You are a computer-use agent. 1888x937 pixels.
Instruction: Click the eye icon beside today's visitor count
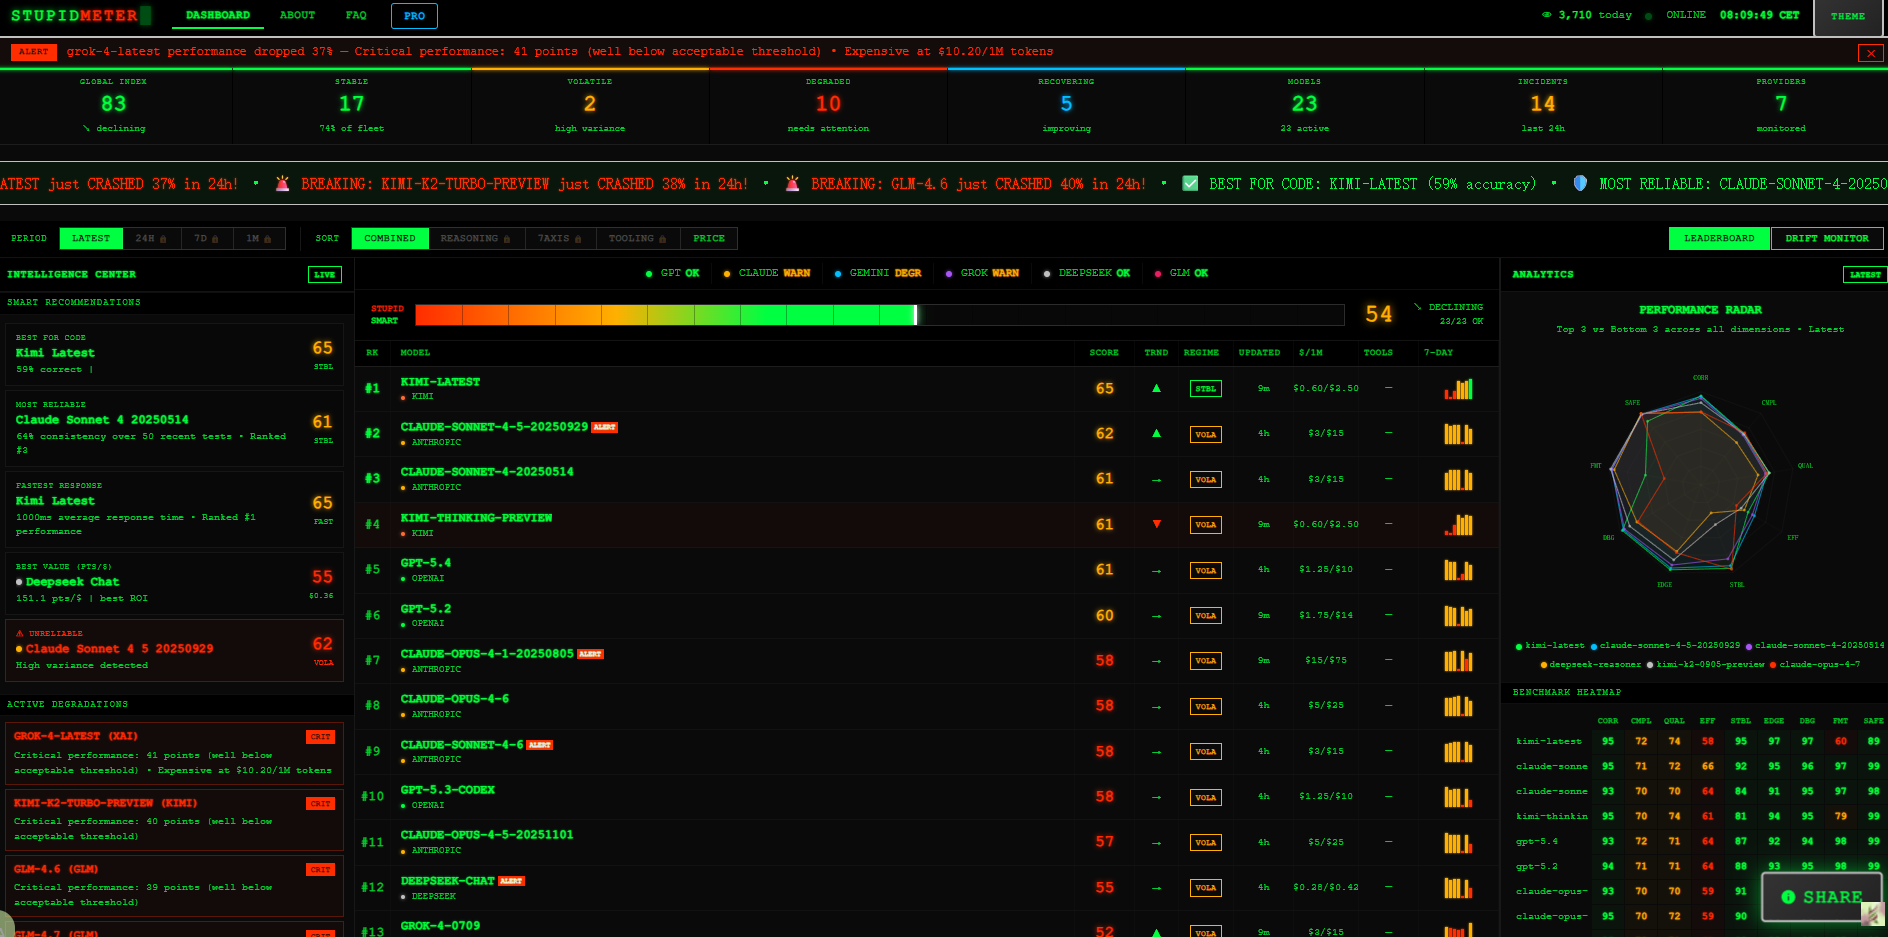(1547, 15)
